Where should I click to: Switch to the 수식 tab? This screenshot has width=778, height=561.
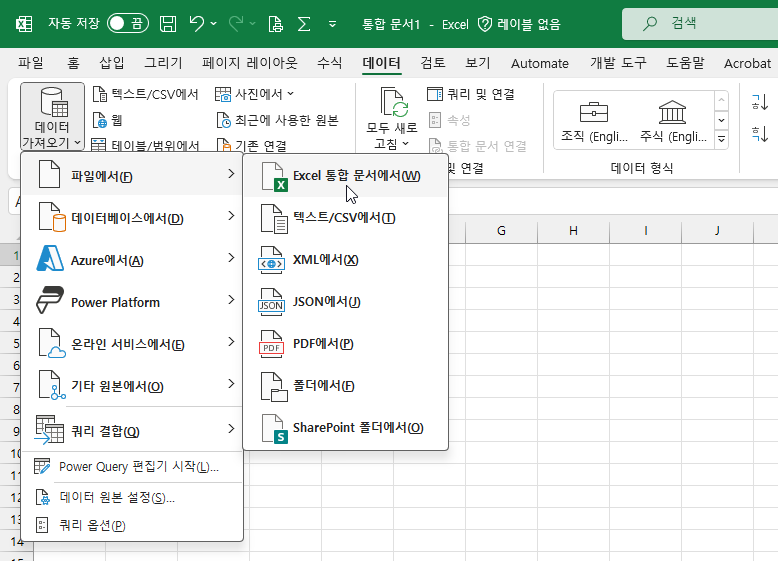click(x=329, y=63)
